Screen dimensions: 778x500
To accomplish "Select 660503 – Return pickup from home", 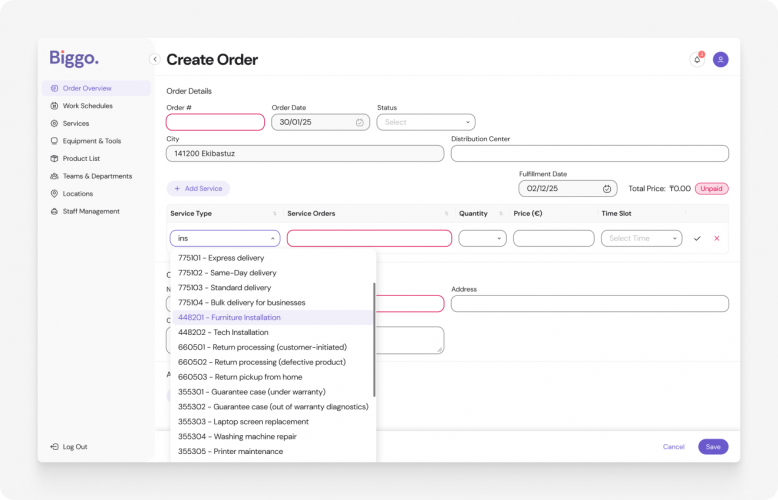I will (x=272, y=377).
